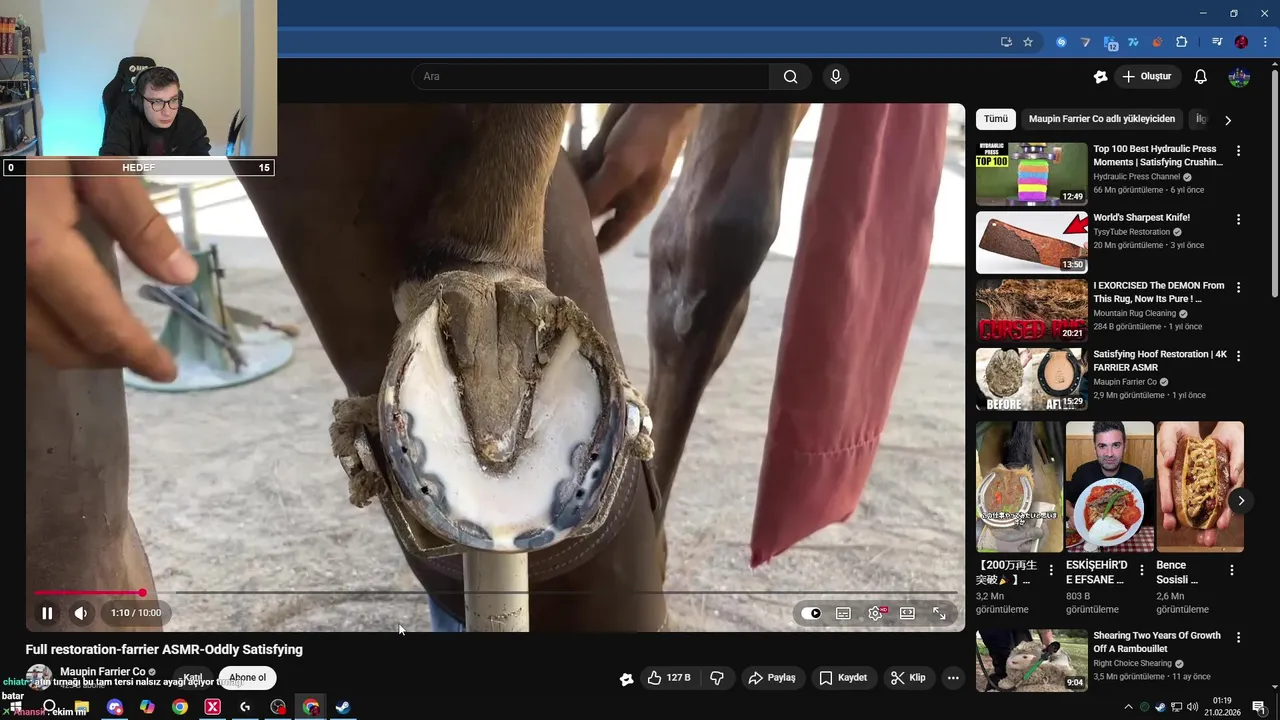Open options for Hydraulic Press video
1280x720 pixels.
coord(1238,151)
